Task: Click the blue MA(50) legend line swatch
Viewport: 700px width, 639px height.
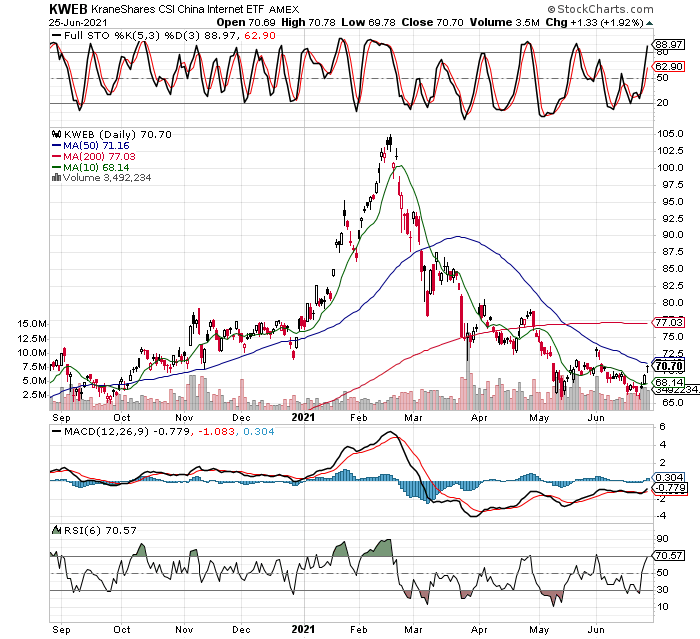Action: [56, 145]
